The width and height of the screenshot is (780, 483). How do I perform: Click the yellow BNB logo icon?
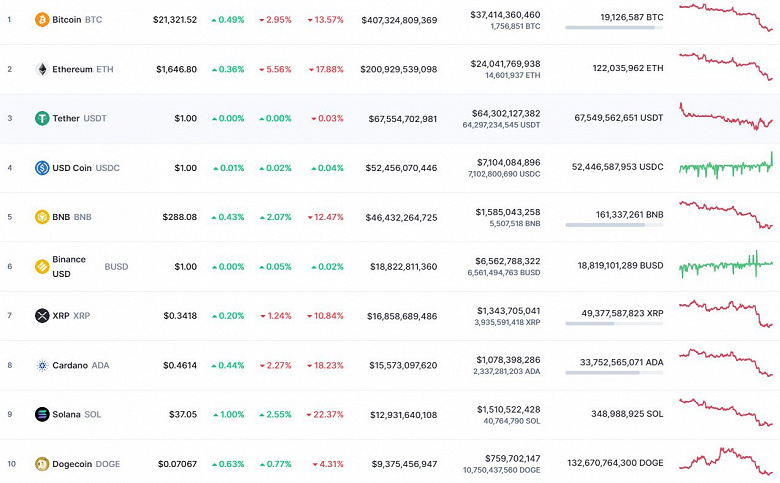(x=42, y=217)
